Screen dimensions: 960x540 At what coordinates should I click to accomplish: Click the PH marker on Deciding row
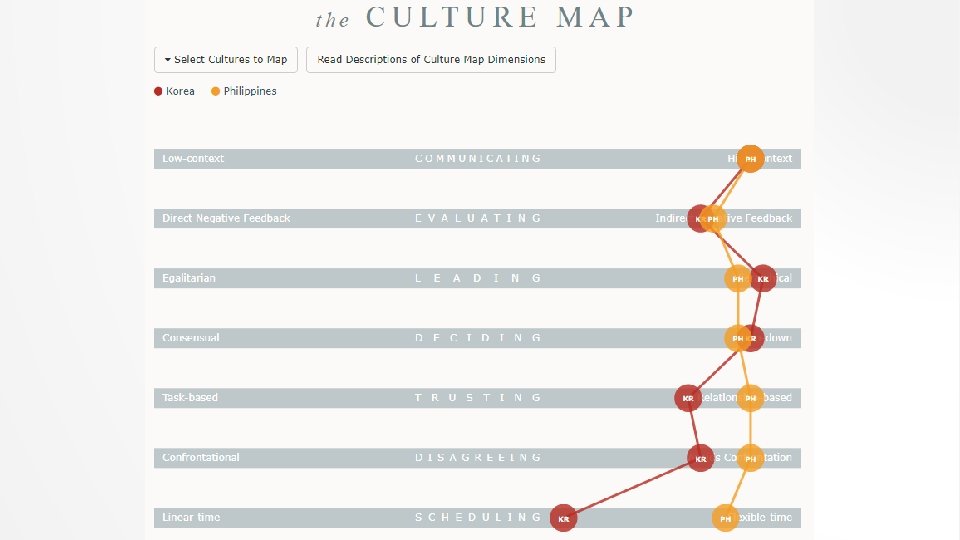pyautogui.click(x=737, y=338)
